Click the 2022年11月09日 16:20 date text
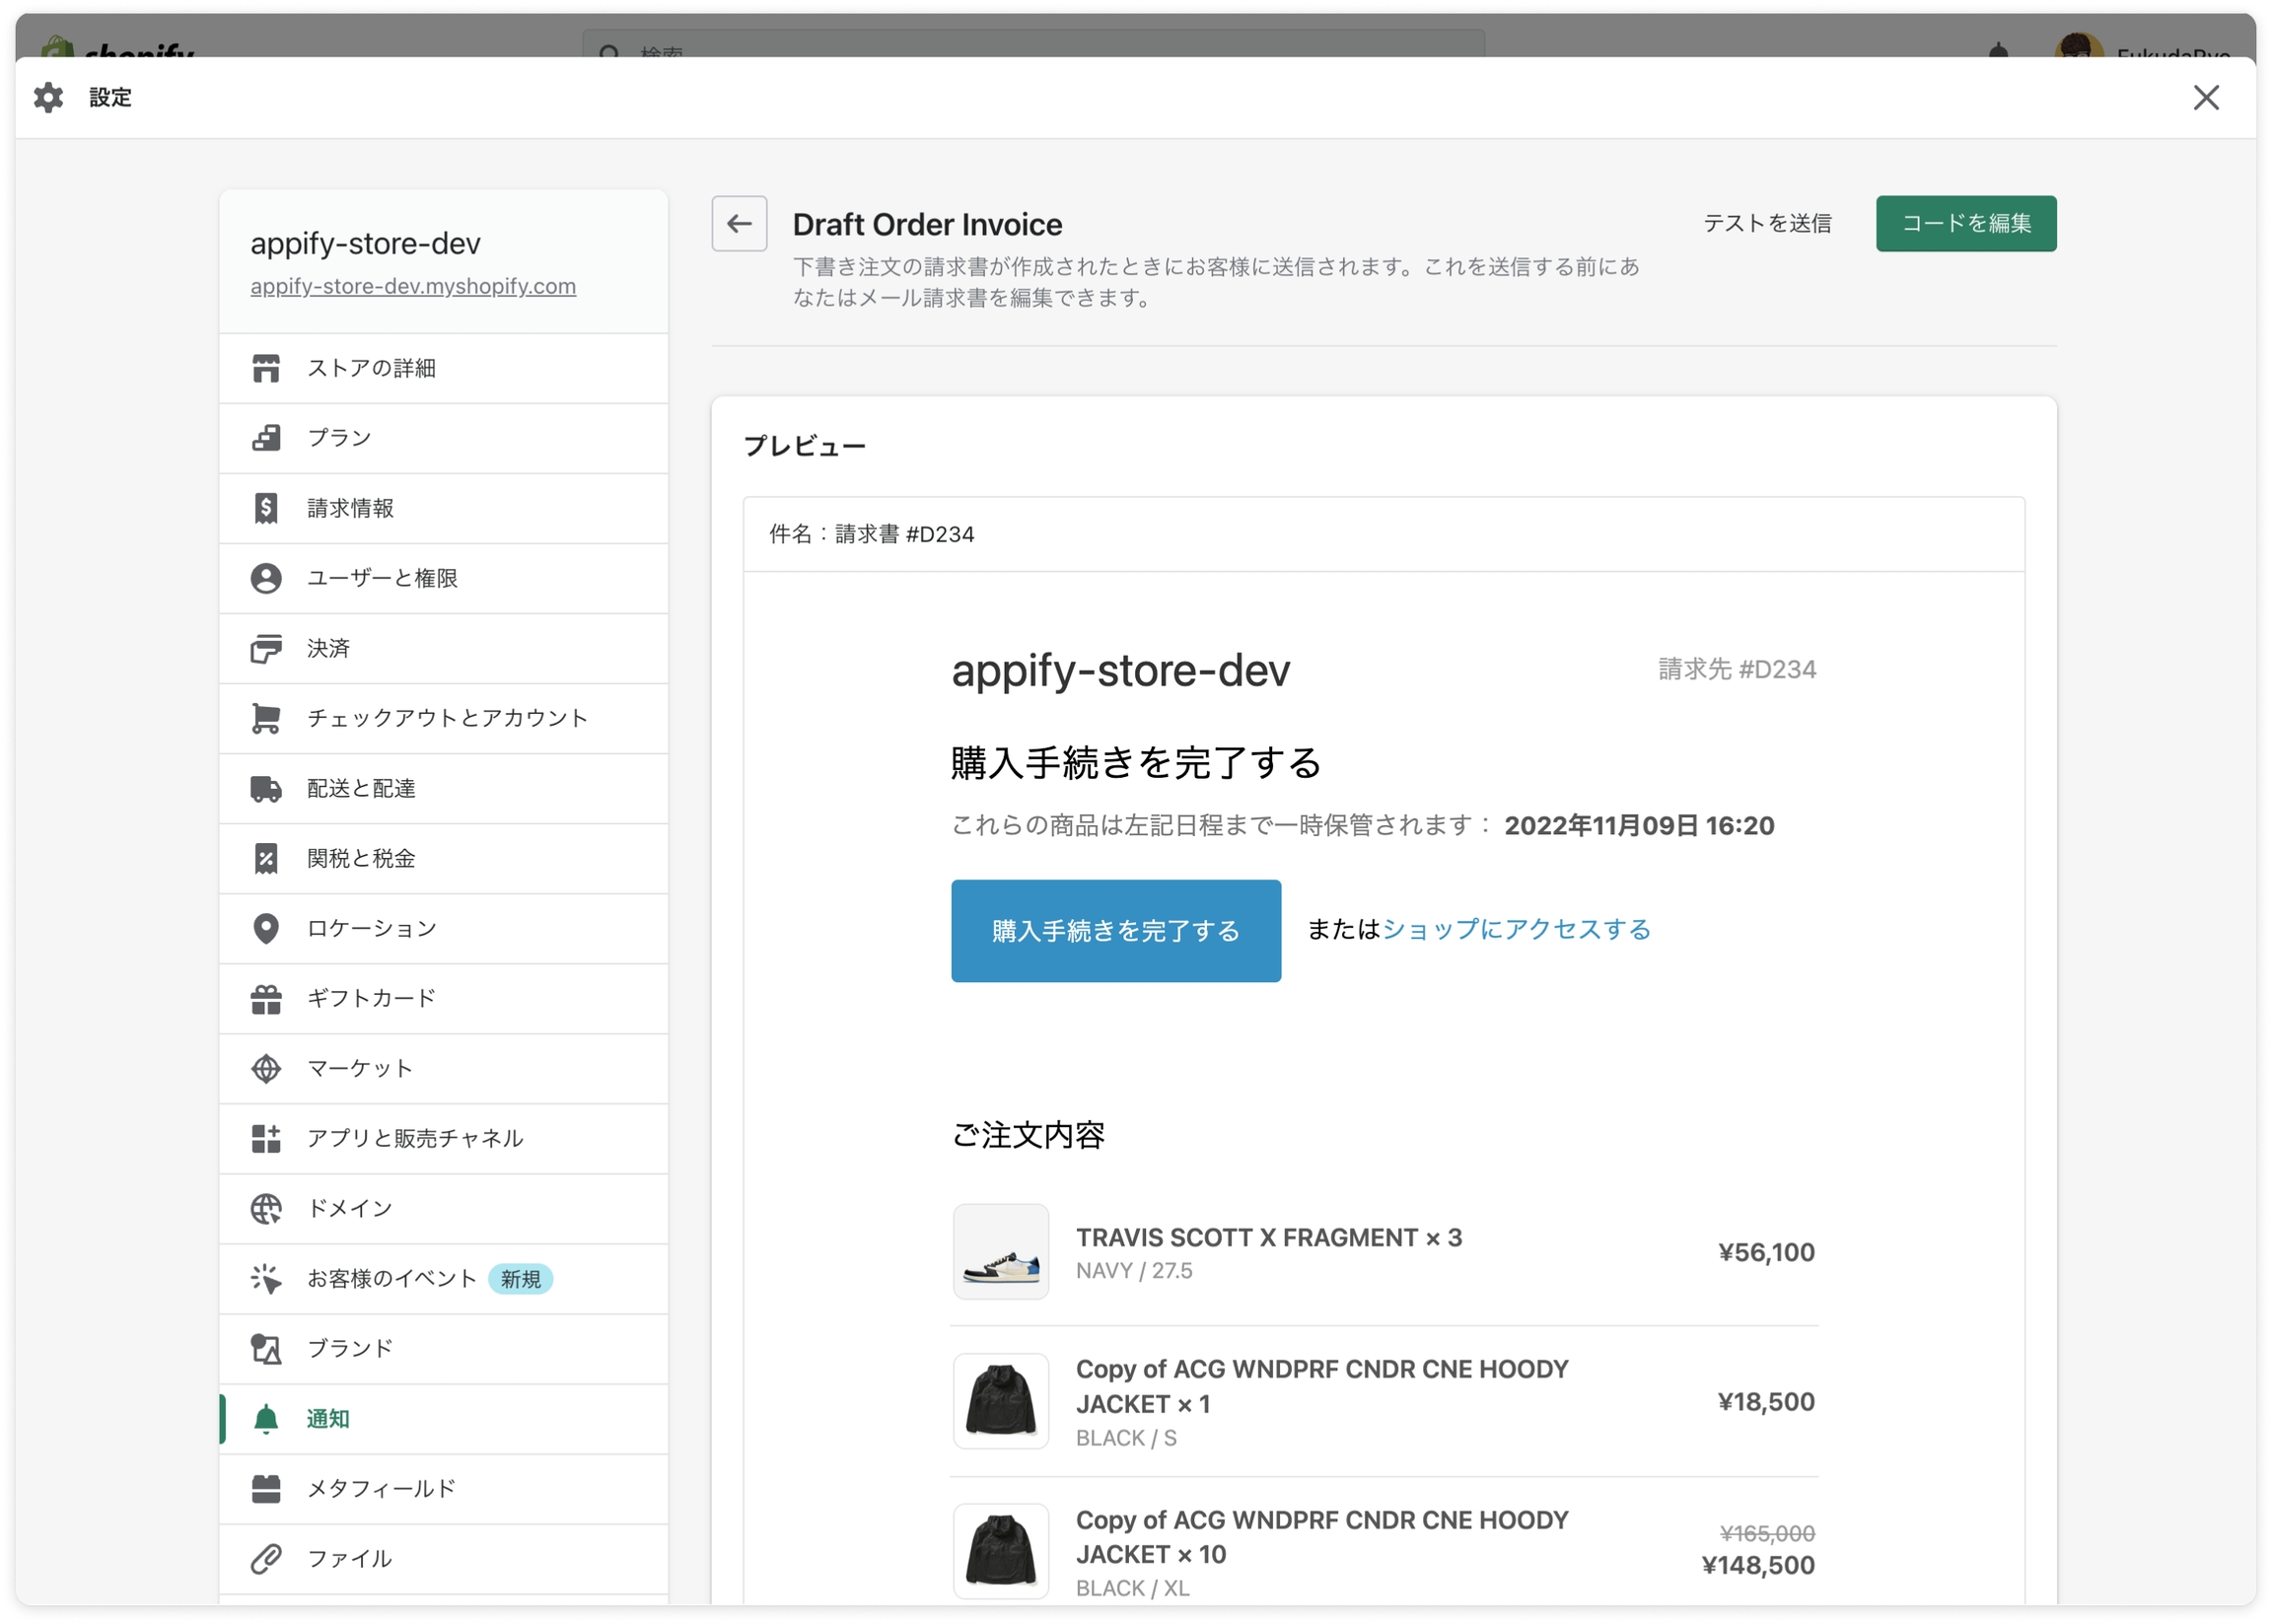 pyautogui.click(x=1639, y=825)
